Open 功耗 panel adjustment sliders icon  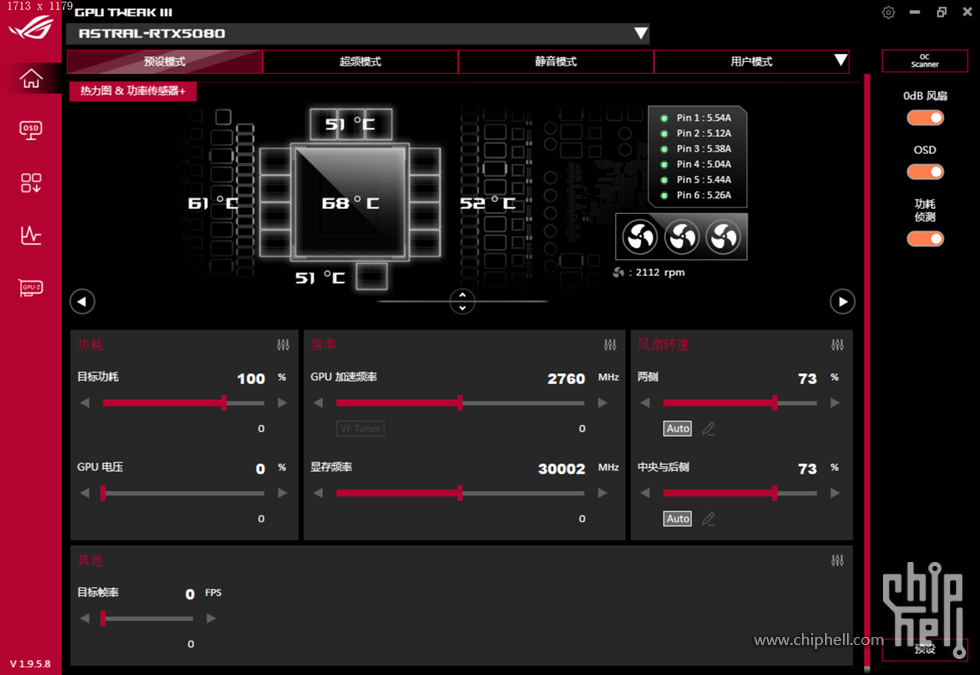tap(283, 345)
